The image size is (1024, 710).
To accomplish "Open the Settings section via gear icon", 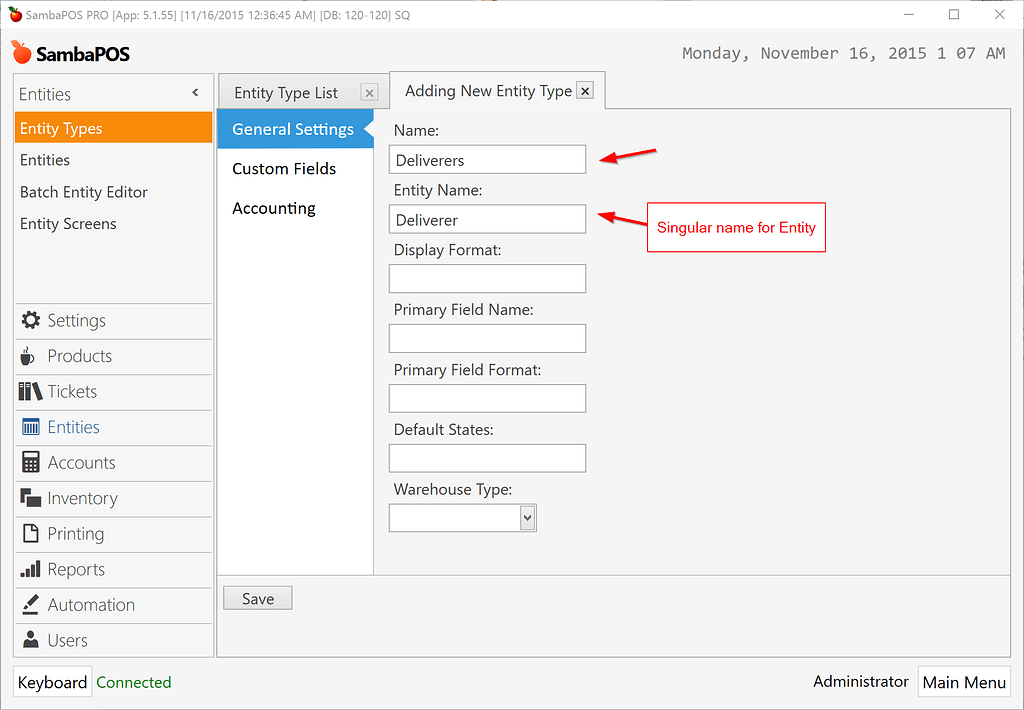I will point(32,321).
